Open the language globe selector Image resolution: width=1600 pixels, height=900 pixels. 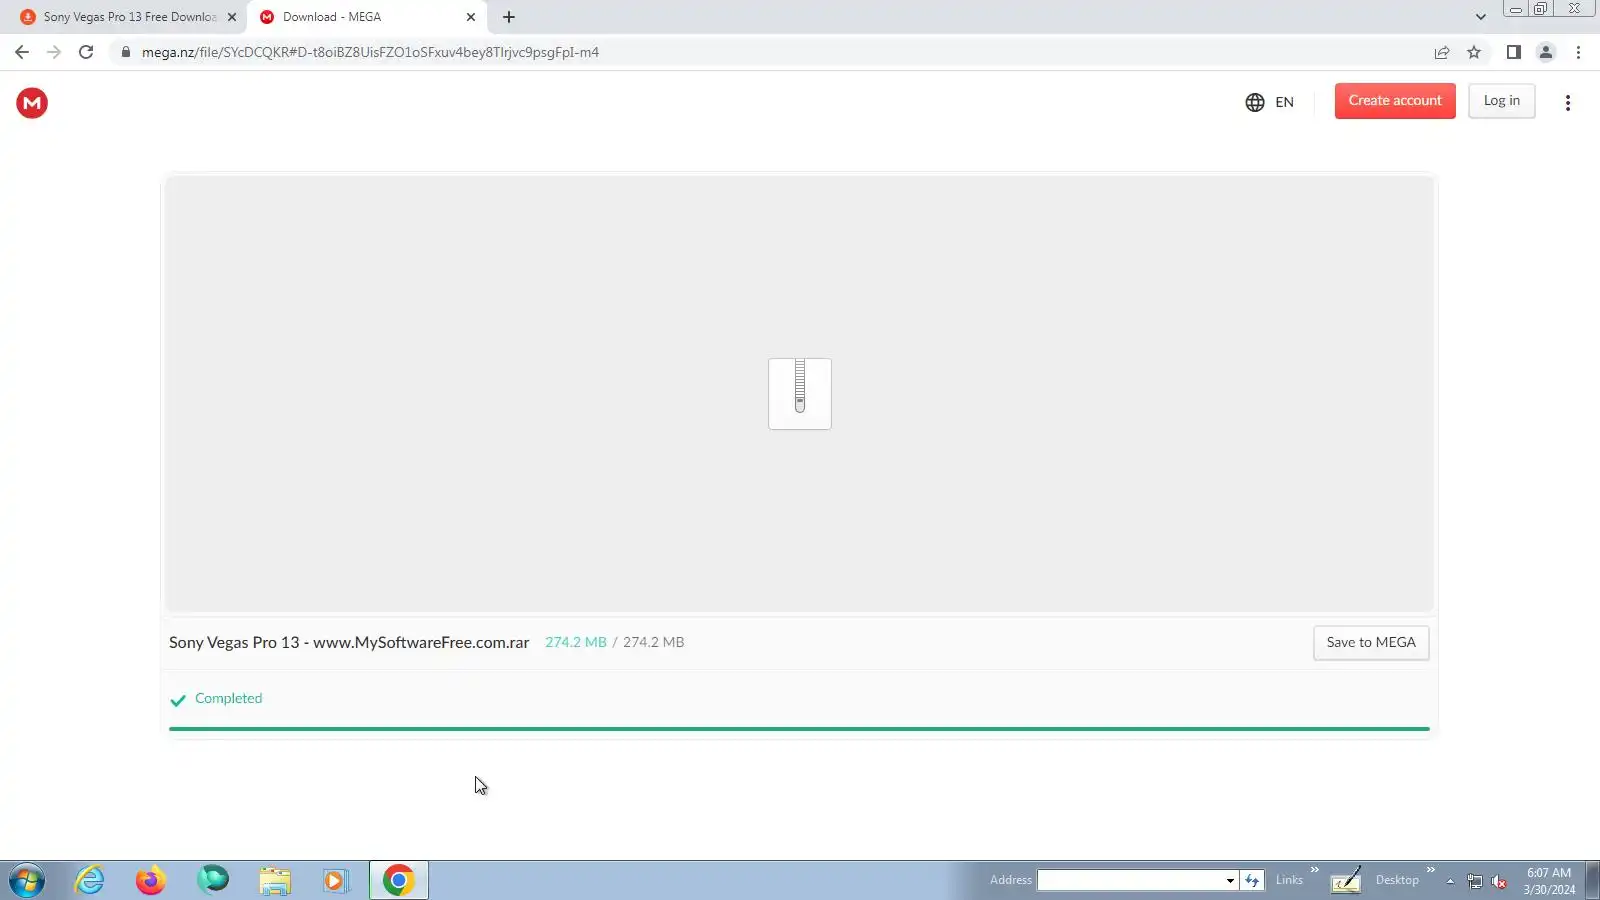tap(1269, 102)
